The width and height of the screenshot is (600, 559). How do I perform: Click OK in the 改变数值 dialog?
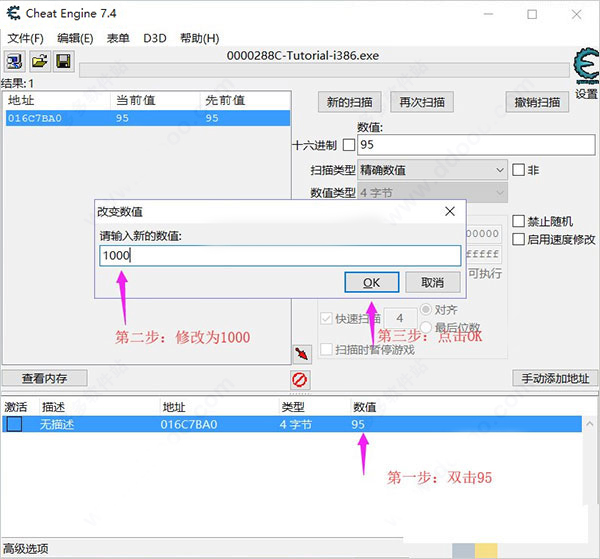[372, 282]
